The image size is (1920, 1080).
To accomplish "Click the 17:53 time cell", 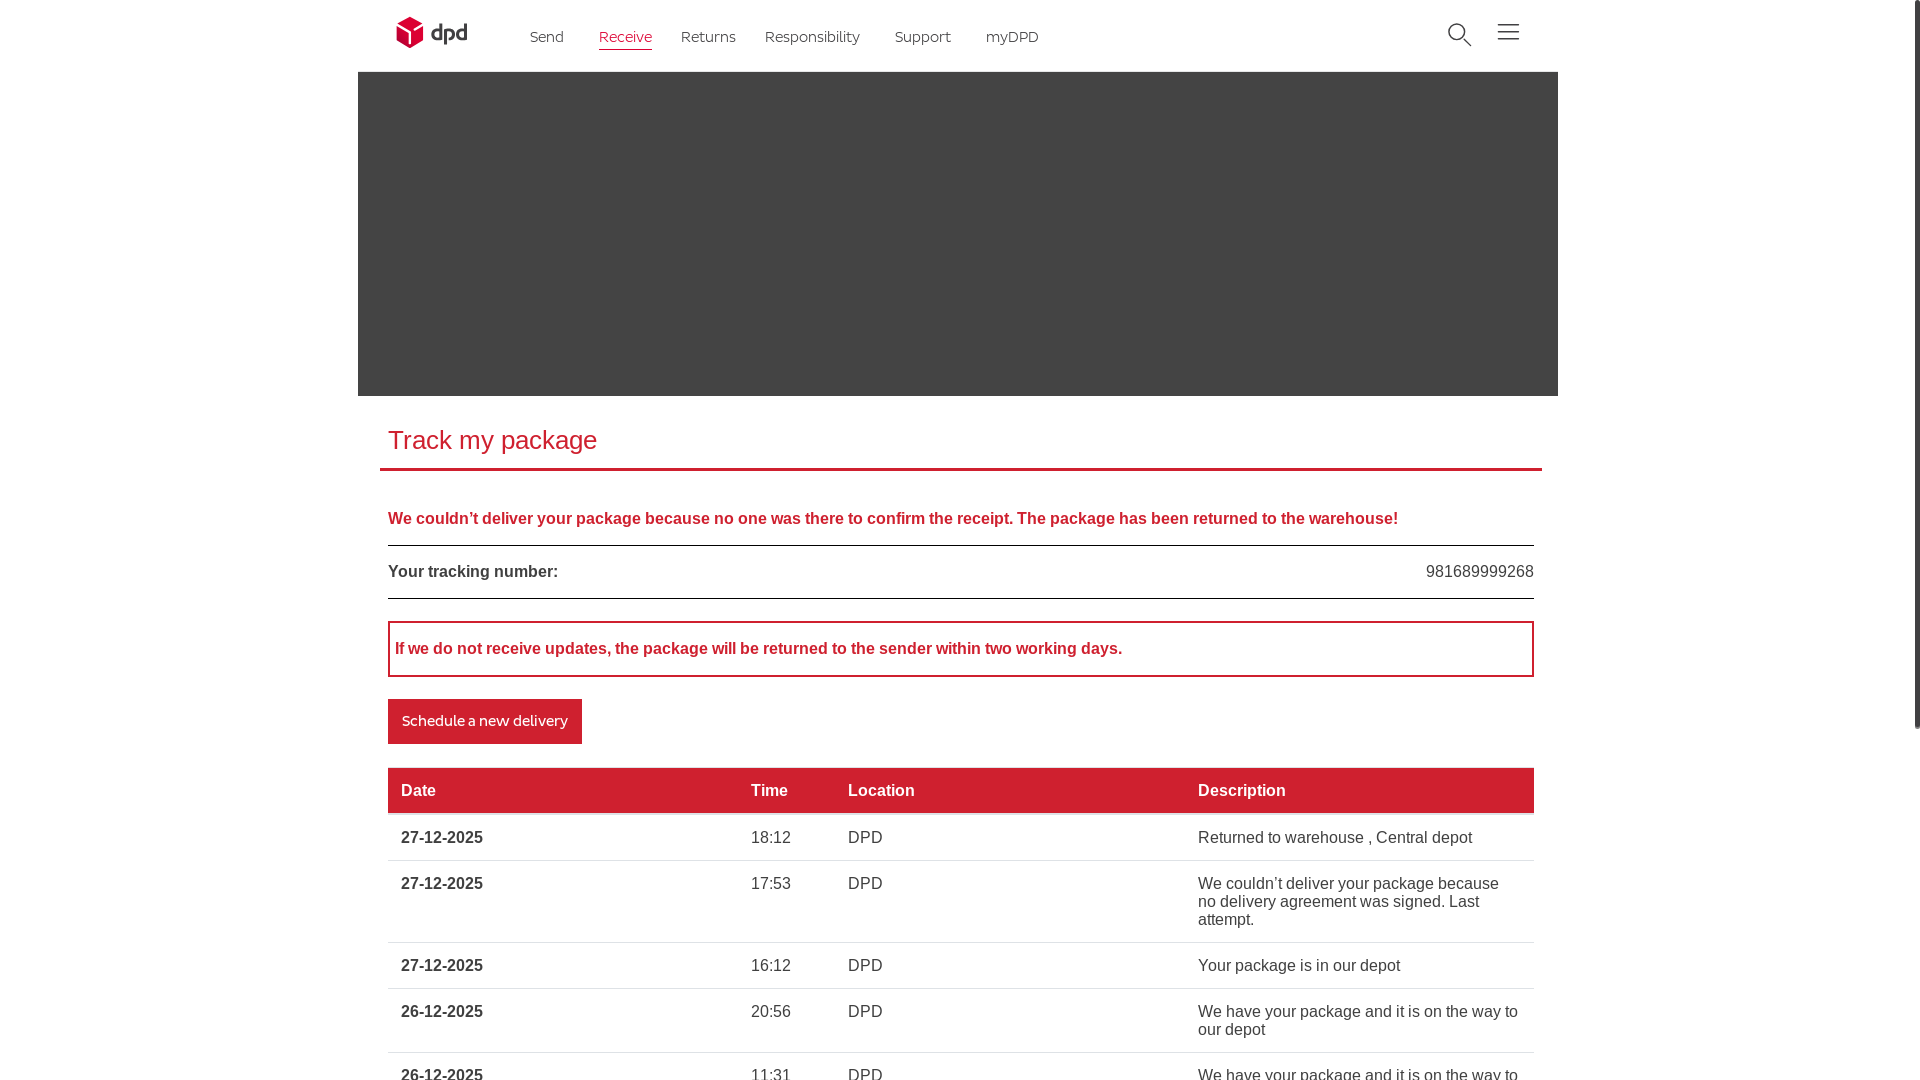I will [771, 884].
